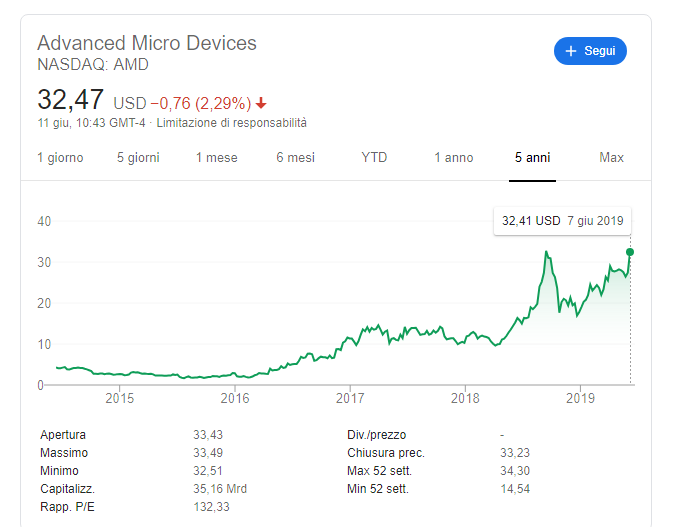
Task: Click the Rapp. P/E value 132,33
Action: 211,507
